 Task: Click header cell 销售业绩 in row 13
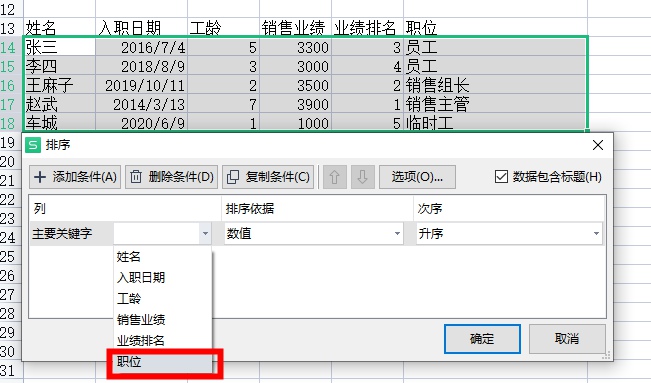coord(296,27)
